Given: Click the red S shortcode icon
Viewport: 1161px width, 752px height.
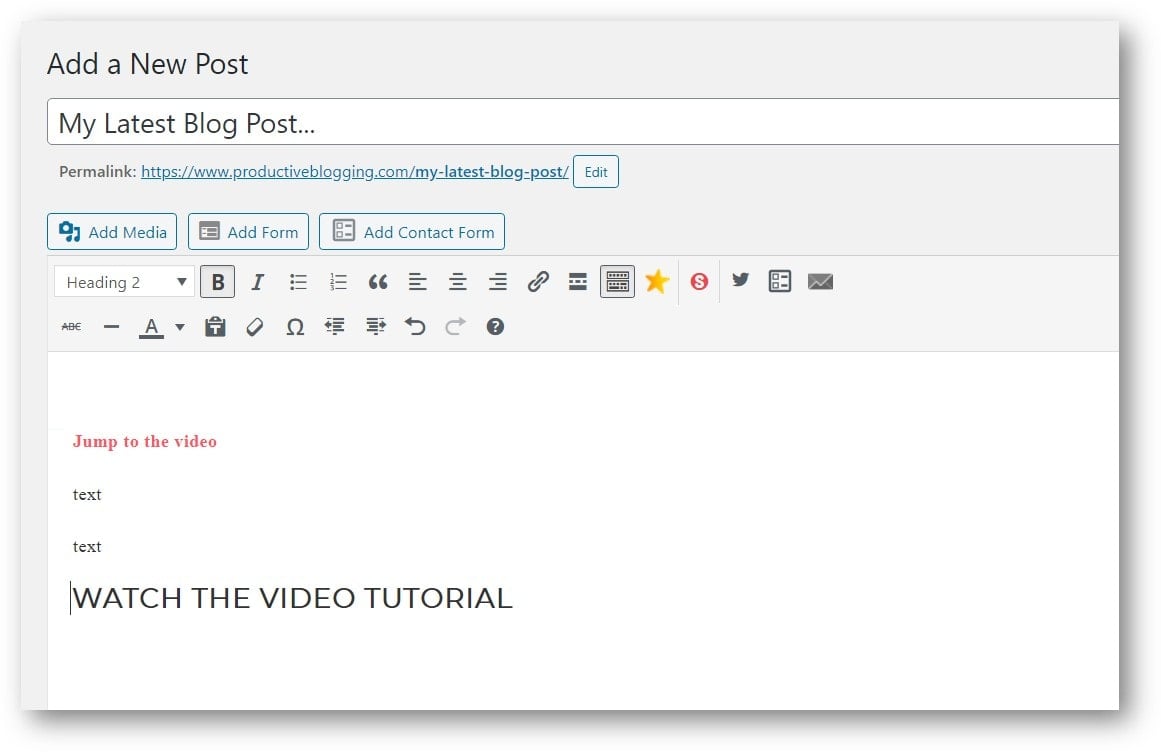Looking at the screenshot, I should click(x=699, y=282).
